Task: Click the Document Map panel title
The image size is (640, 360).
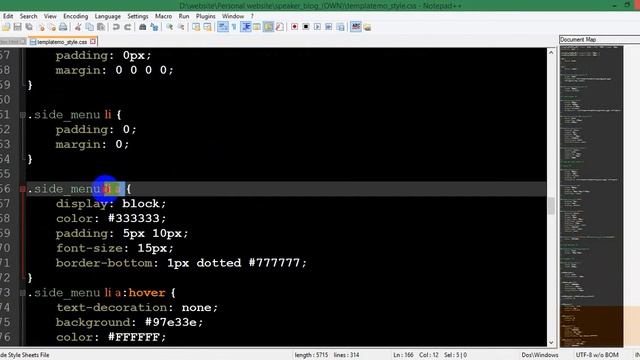Action: point(578,39)
